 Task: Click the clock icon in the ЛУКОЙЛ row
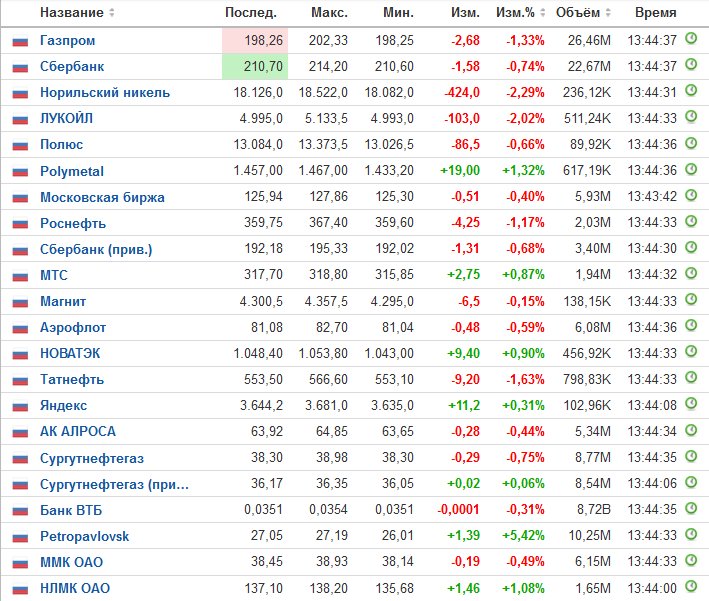[691, 116]
